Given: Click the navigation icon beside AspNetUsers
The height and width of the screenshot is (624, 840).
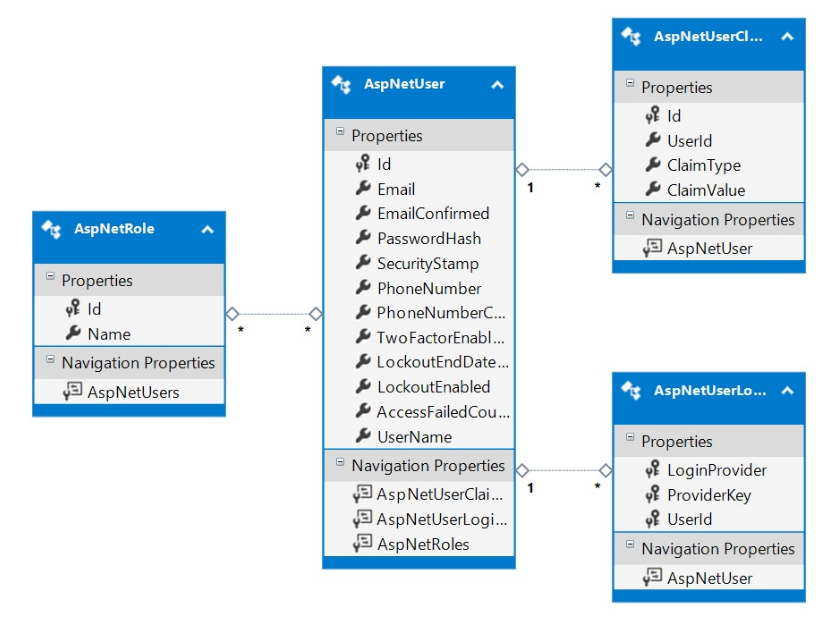Looking at the screenshot, I should pos(72,392).
